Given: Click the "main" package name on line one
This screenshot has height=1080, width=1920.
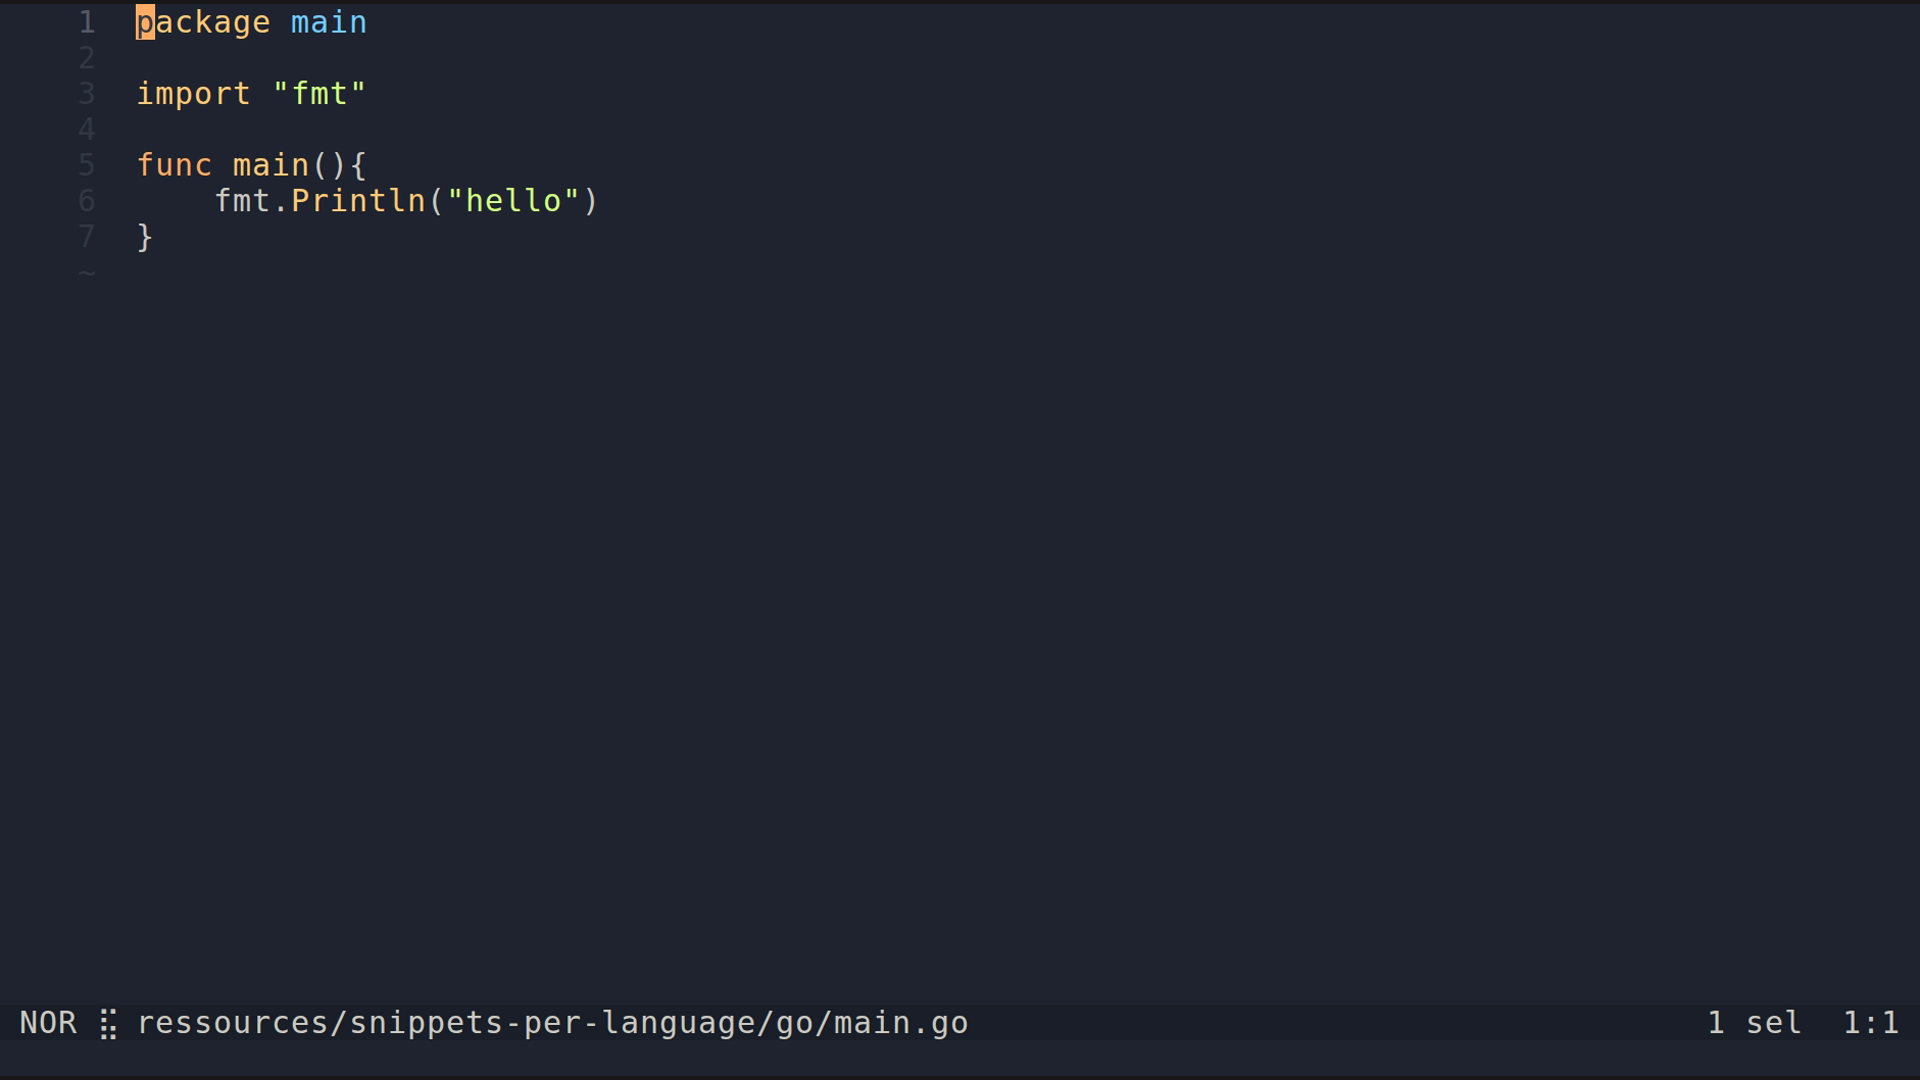Looking at the screenshot, I should tap(329, 22).
